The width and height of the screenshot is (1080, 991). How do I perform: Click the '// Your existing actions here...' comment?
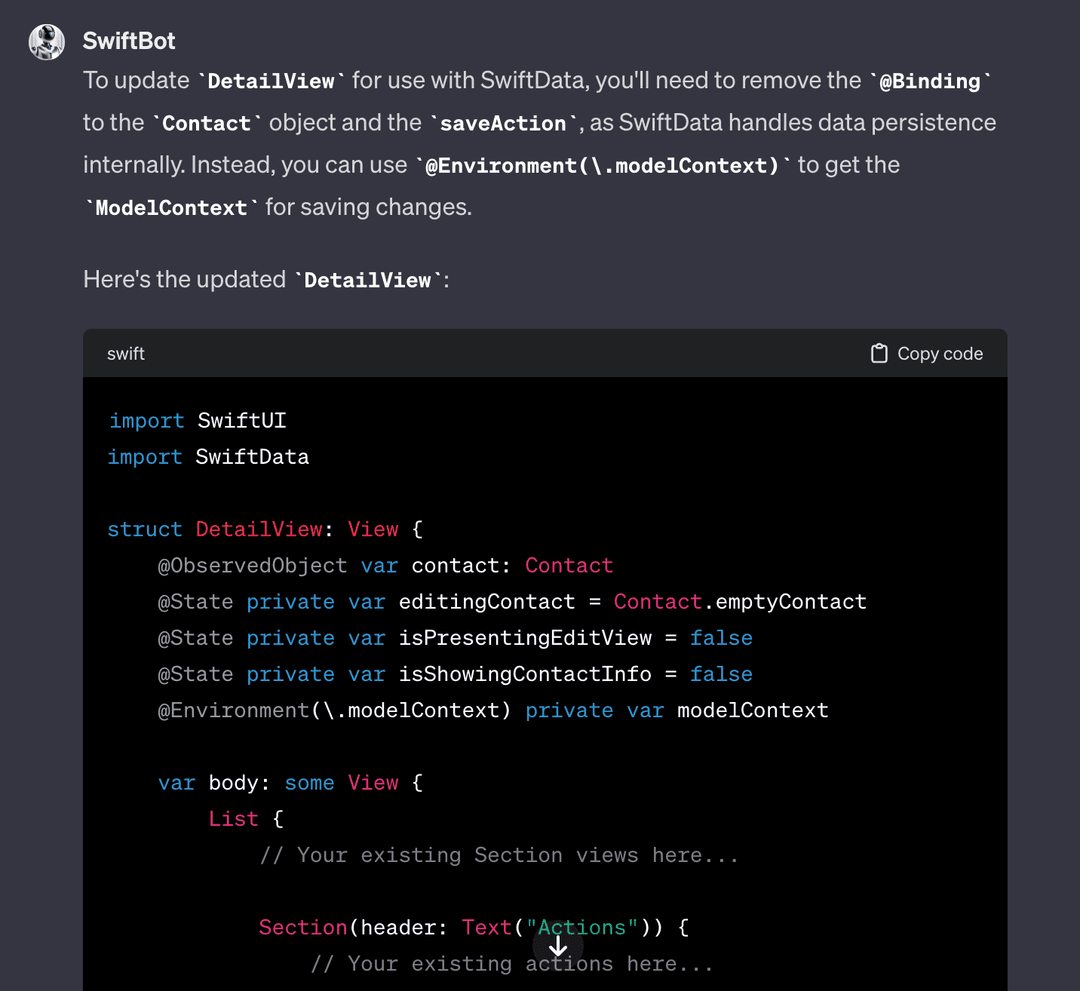512,963
